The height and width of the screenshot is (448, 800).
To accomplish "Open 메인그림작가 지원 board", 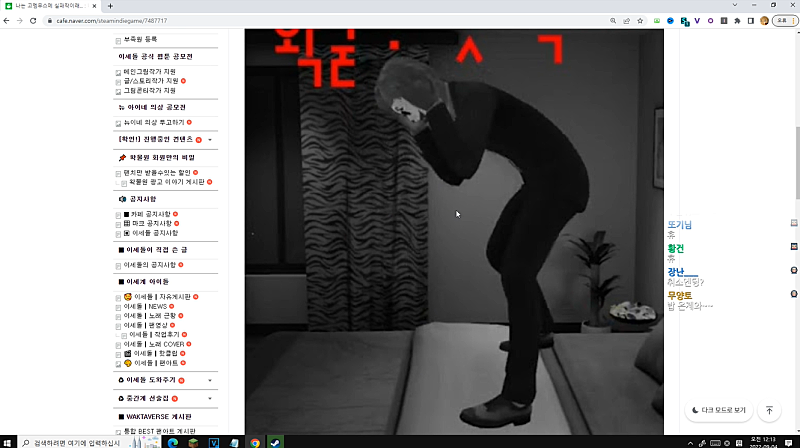I will click(x=149, y=72).
